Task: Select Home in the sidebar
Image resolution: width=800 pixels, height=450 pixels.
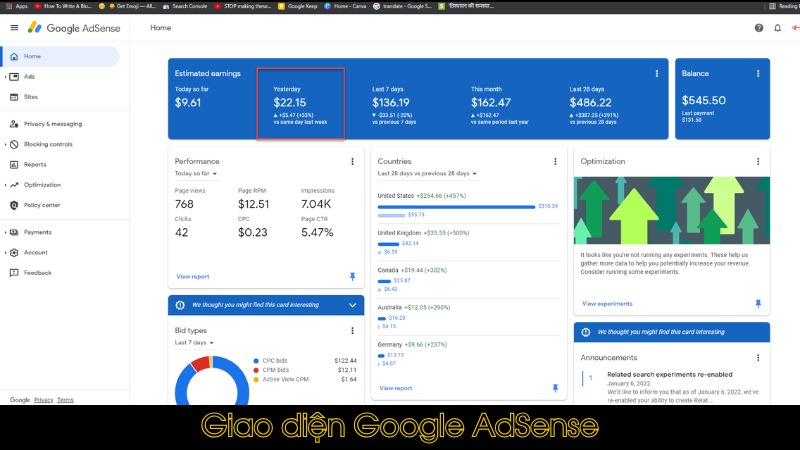Action: (x=60, y=56)
